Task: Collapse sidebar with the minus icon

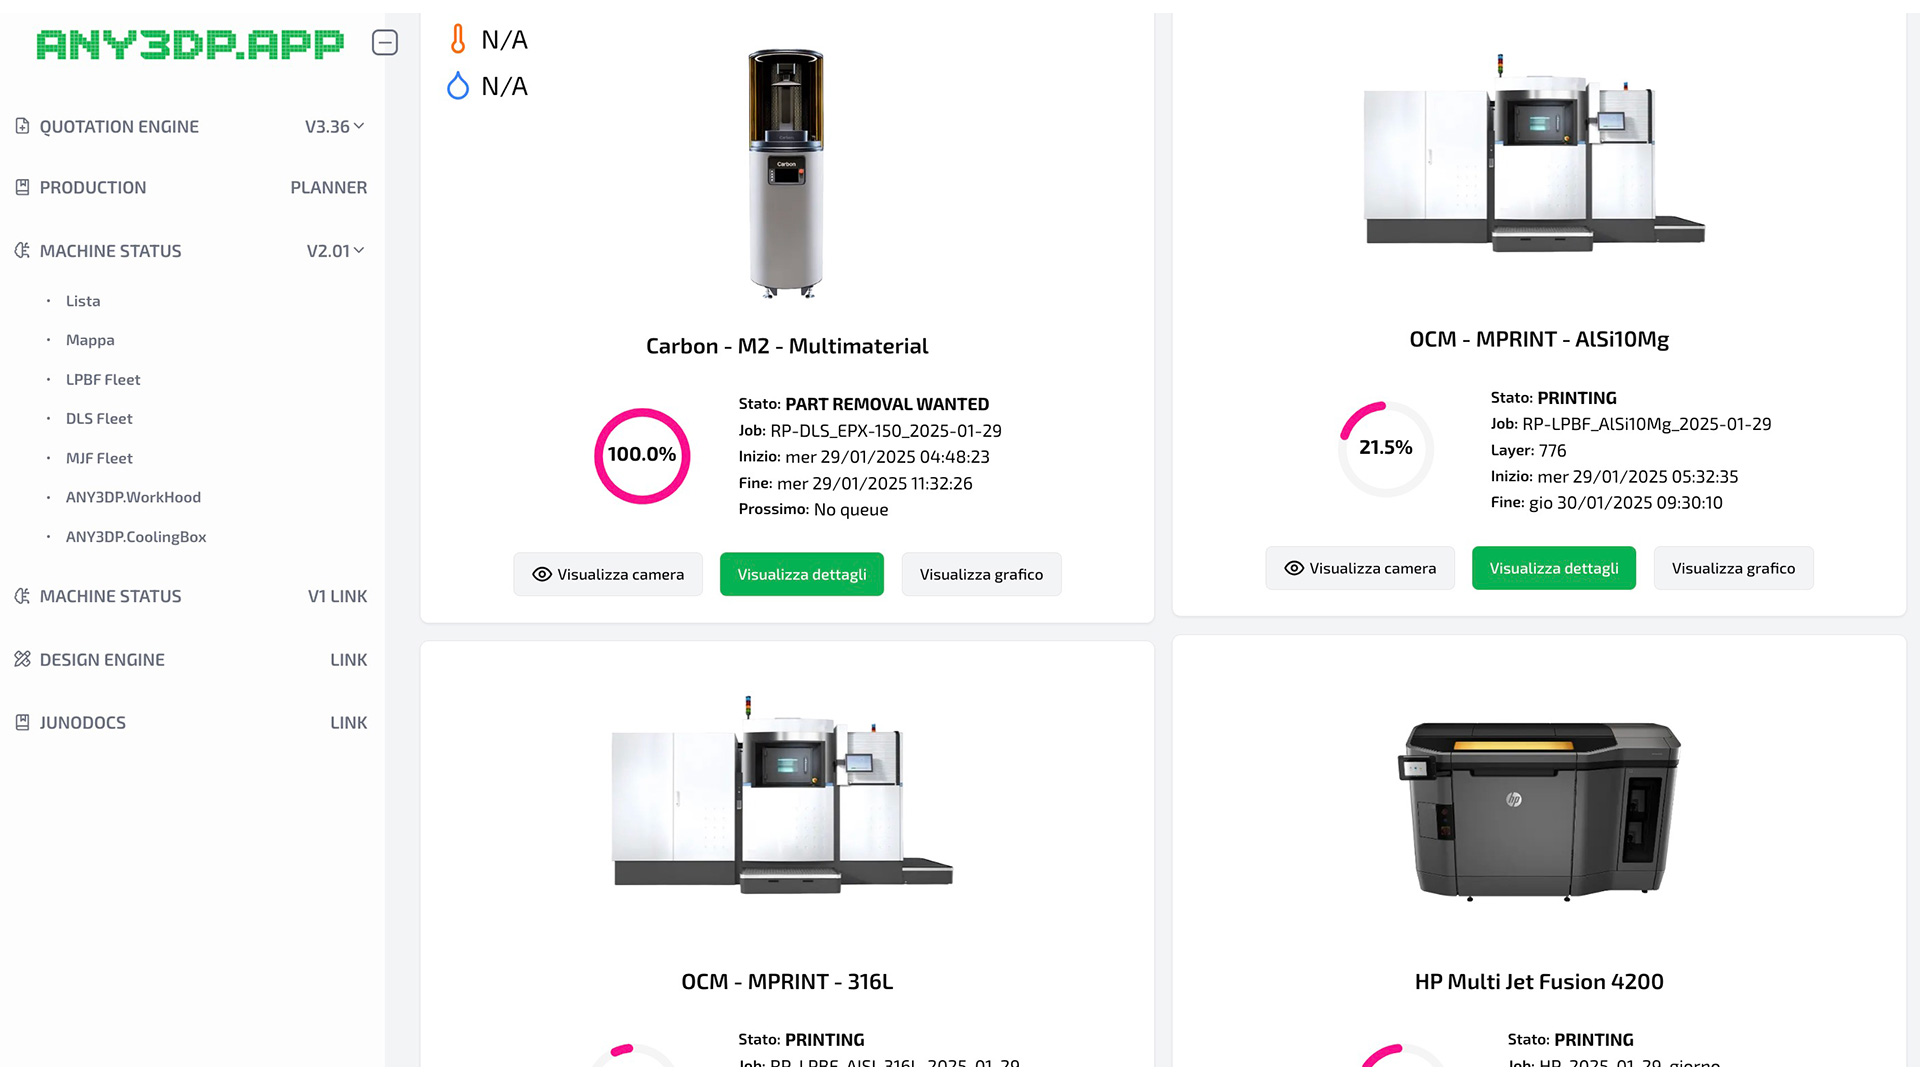Action: 385,43
